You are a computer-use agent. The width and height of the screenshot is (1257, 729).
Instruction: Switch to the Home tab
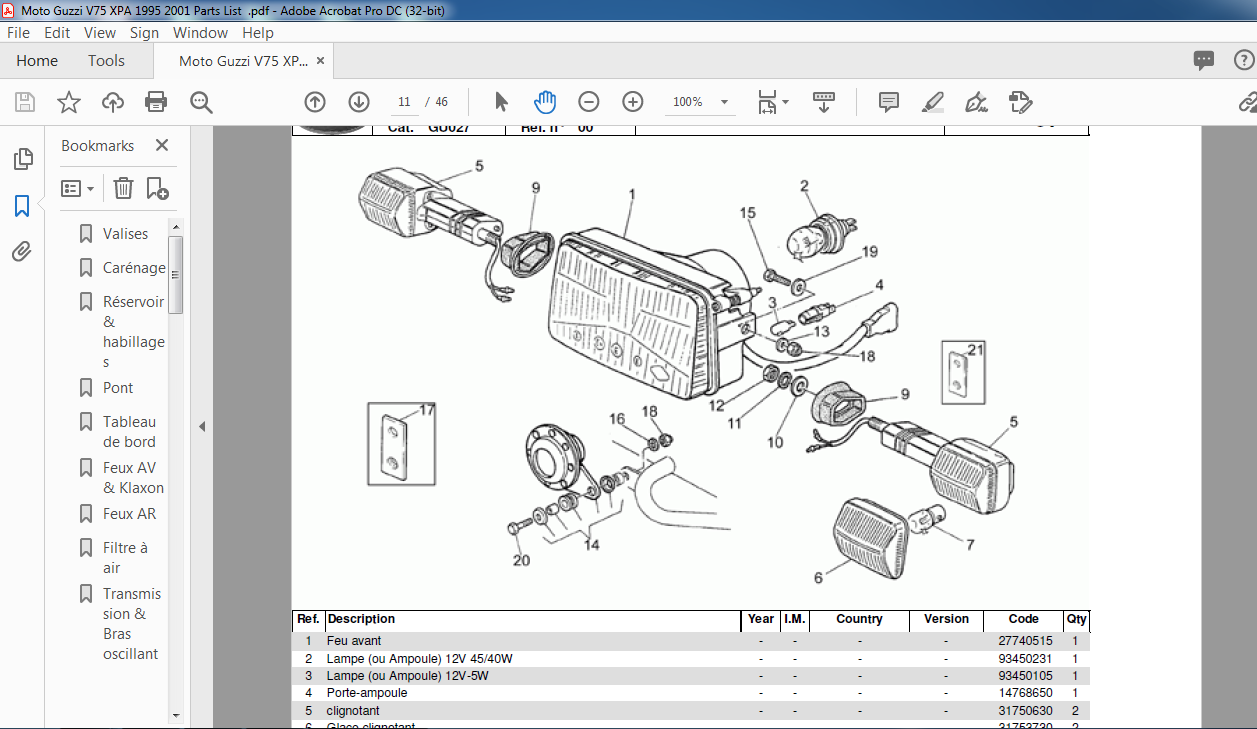[37, 61]
